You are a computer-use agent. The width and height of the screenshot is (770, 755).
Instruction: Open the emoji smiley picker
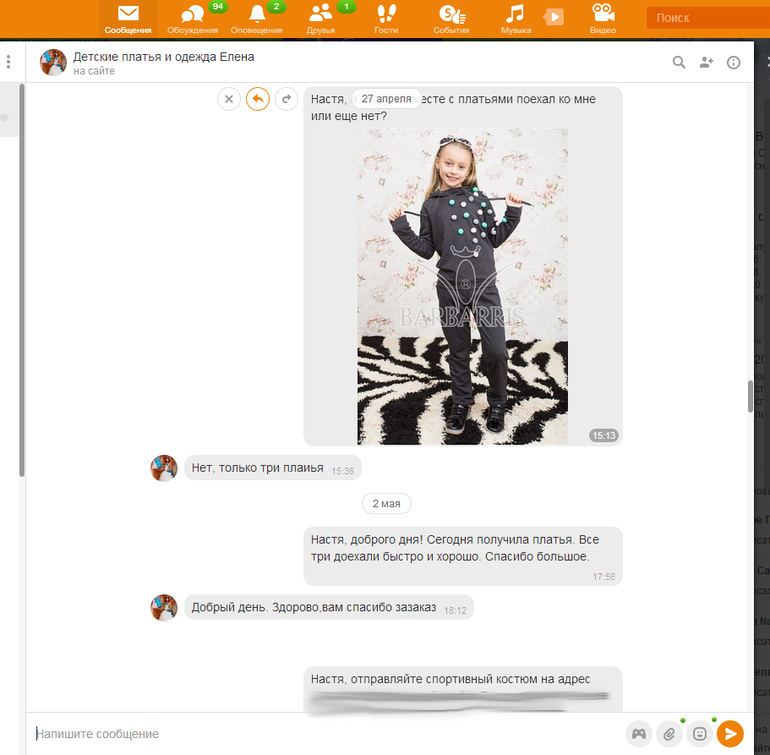[x=700, y=734]
